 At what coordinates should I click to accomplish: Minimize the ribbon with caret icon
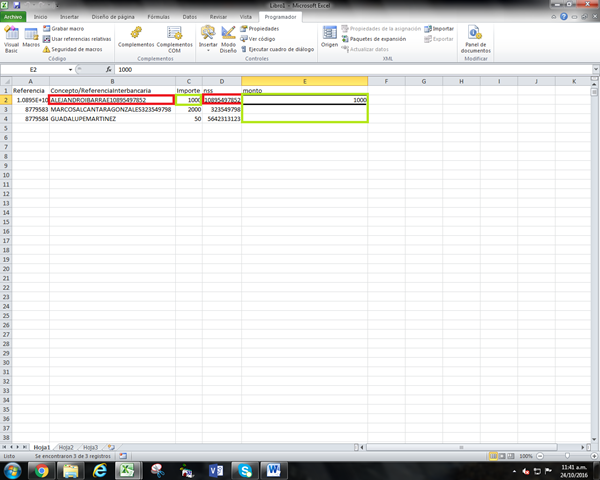click(x=554, y=16)
